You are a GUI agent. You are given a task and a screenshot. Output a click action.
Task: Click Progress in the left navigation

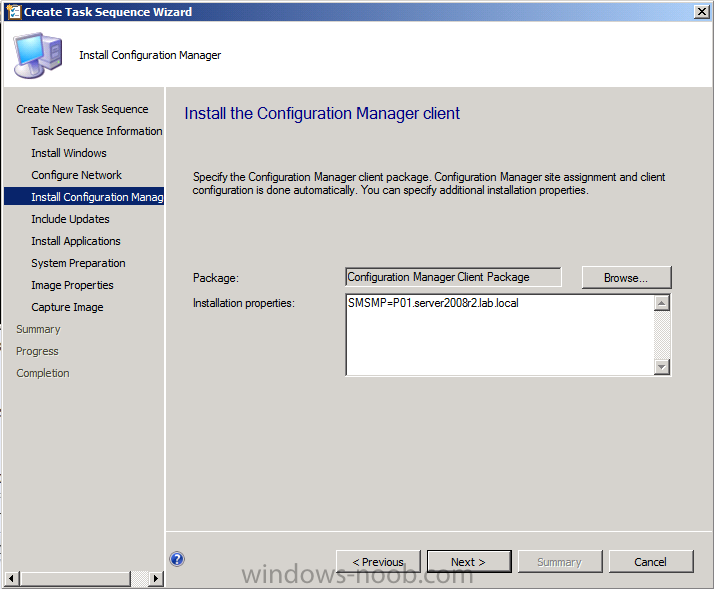tap(37, 351)
